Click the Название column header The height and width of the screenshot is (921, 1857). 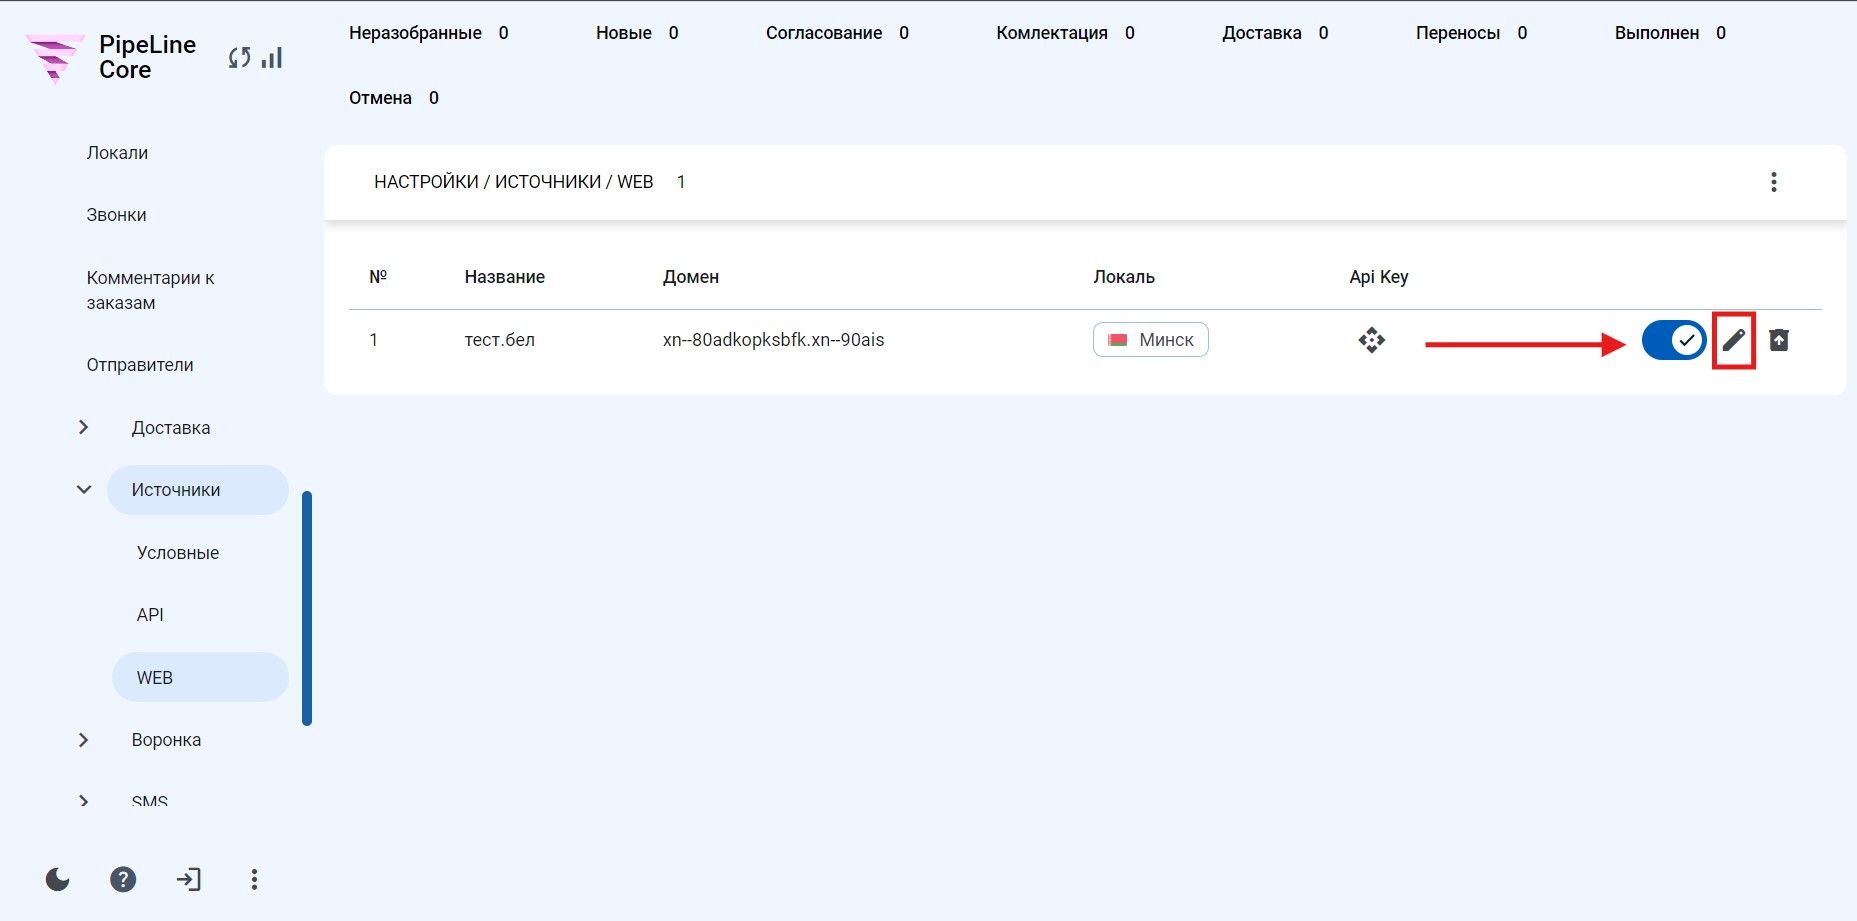504,277
